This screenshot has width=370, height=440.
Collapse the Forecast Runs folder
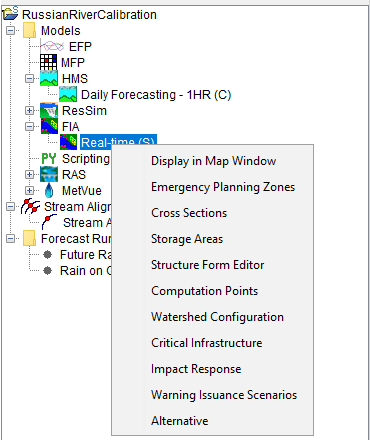(11, 238)
